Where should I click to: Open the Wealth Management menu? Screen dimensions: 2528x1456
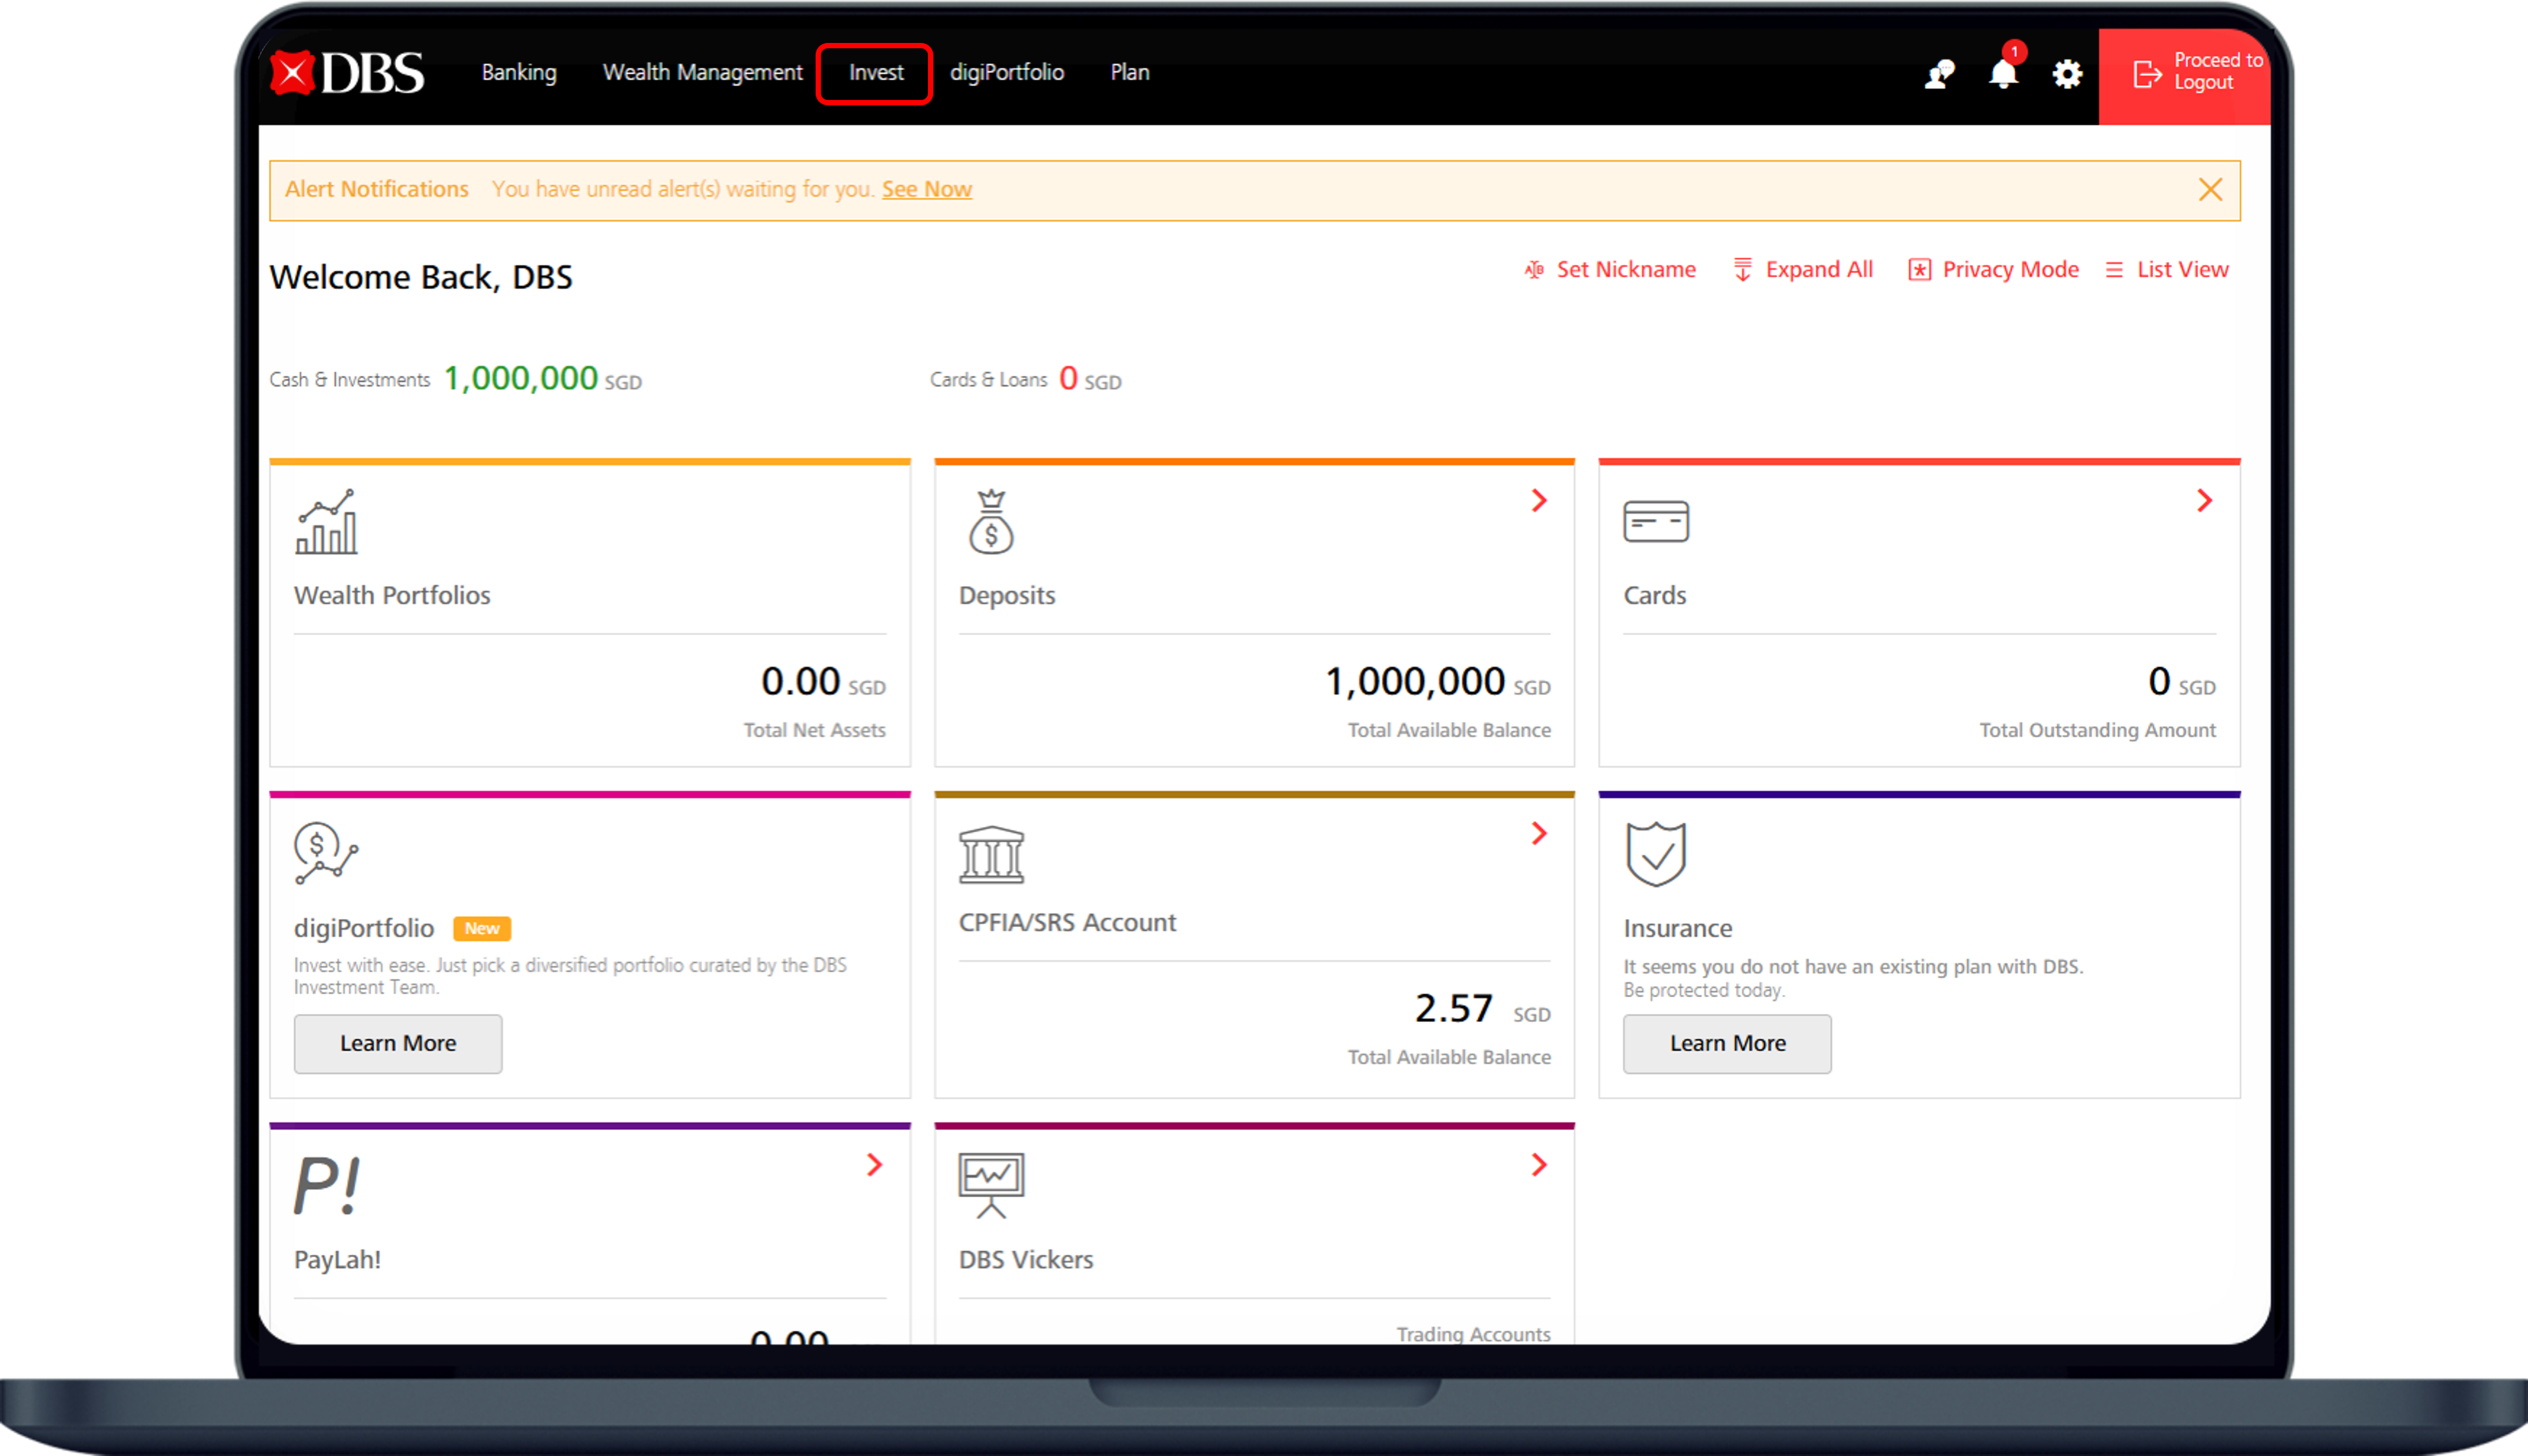point(702,72)
